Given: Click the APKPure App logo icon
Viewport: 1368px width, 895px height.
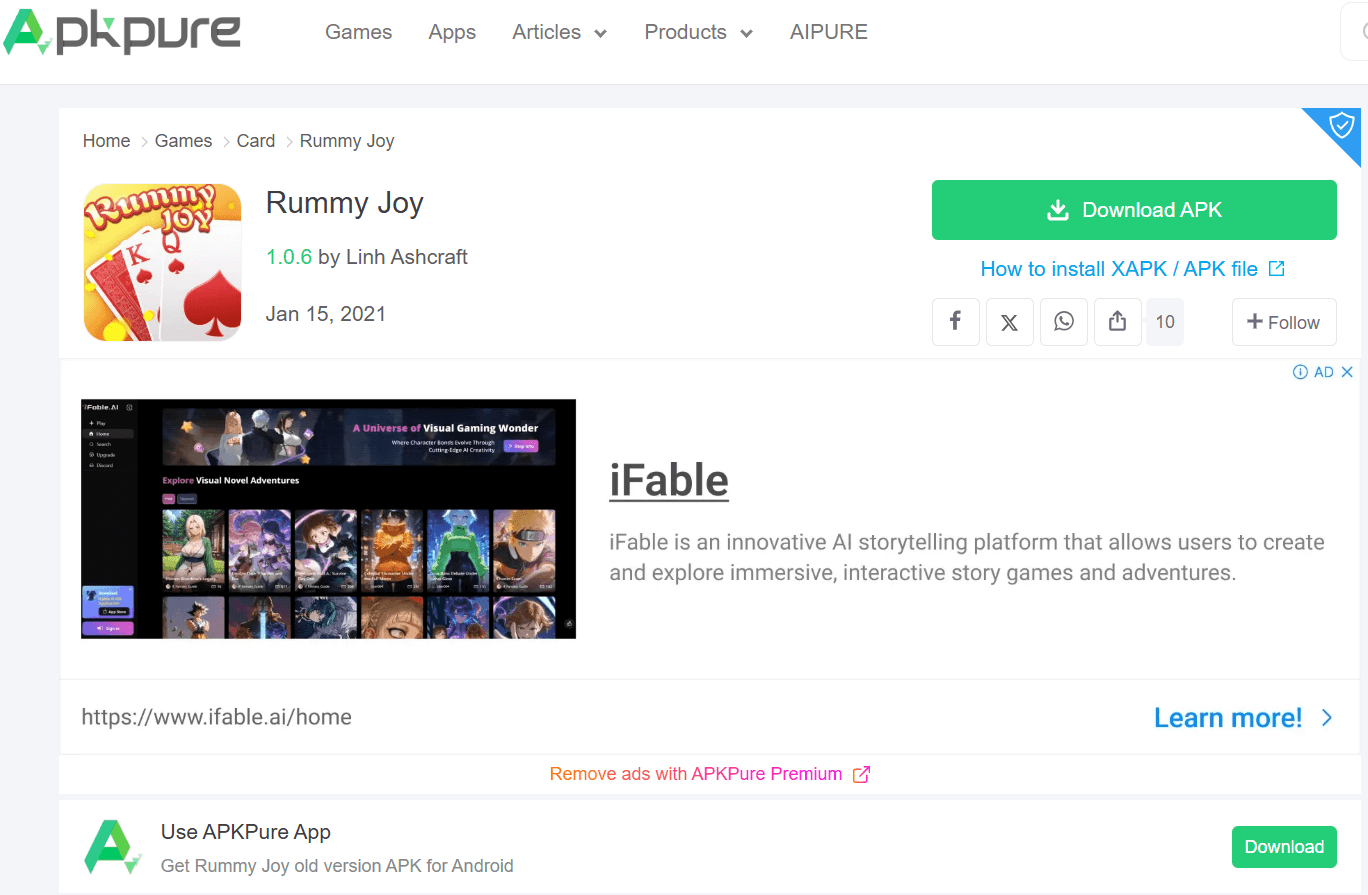Looking at the screenshot, I should [x=113, y=847].
